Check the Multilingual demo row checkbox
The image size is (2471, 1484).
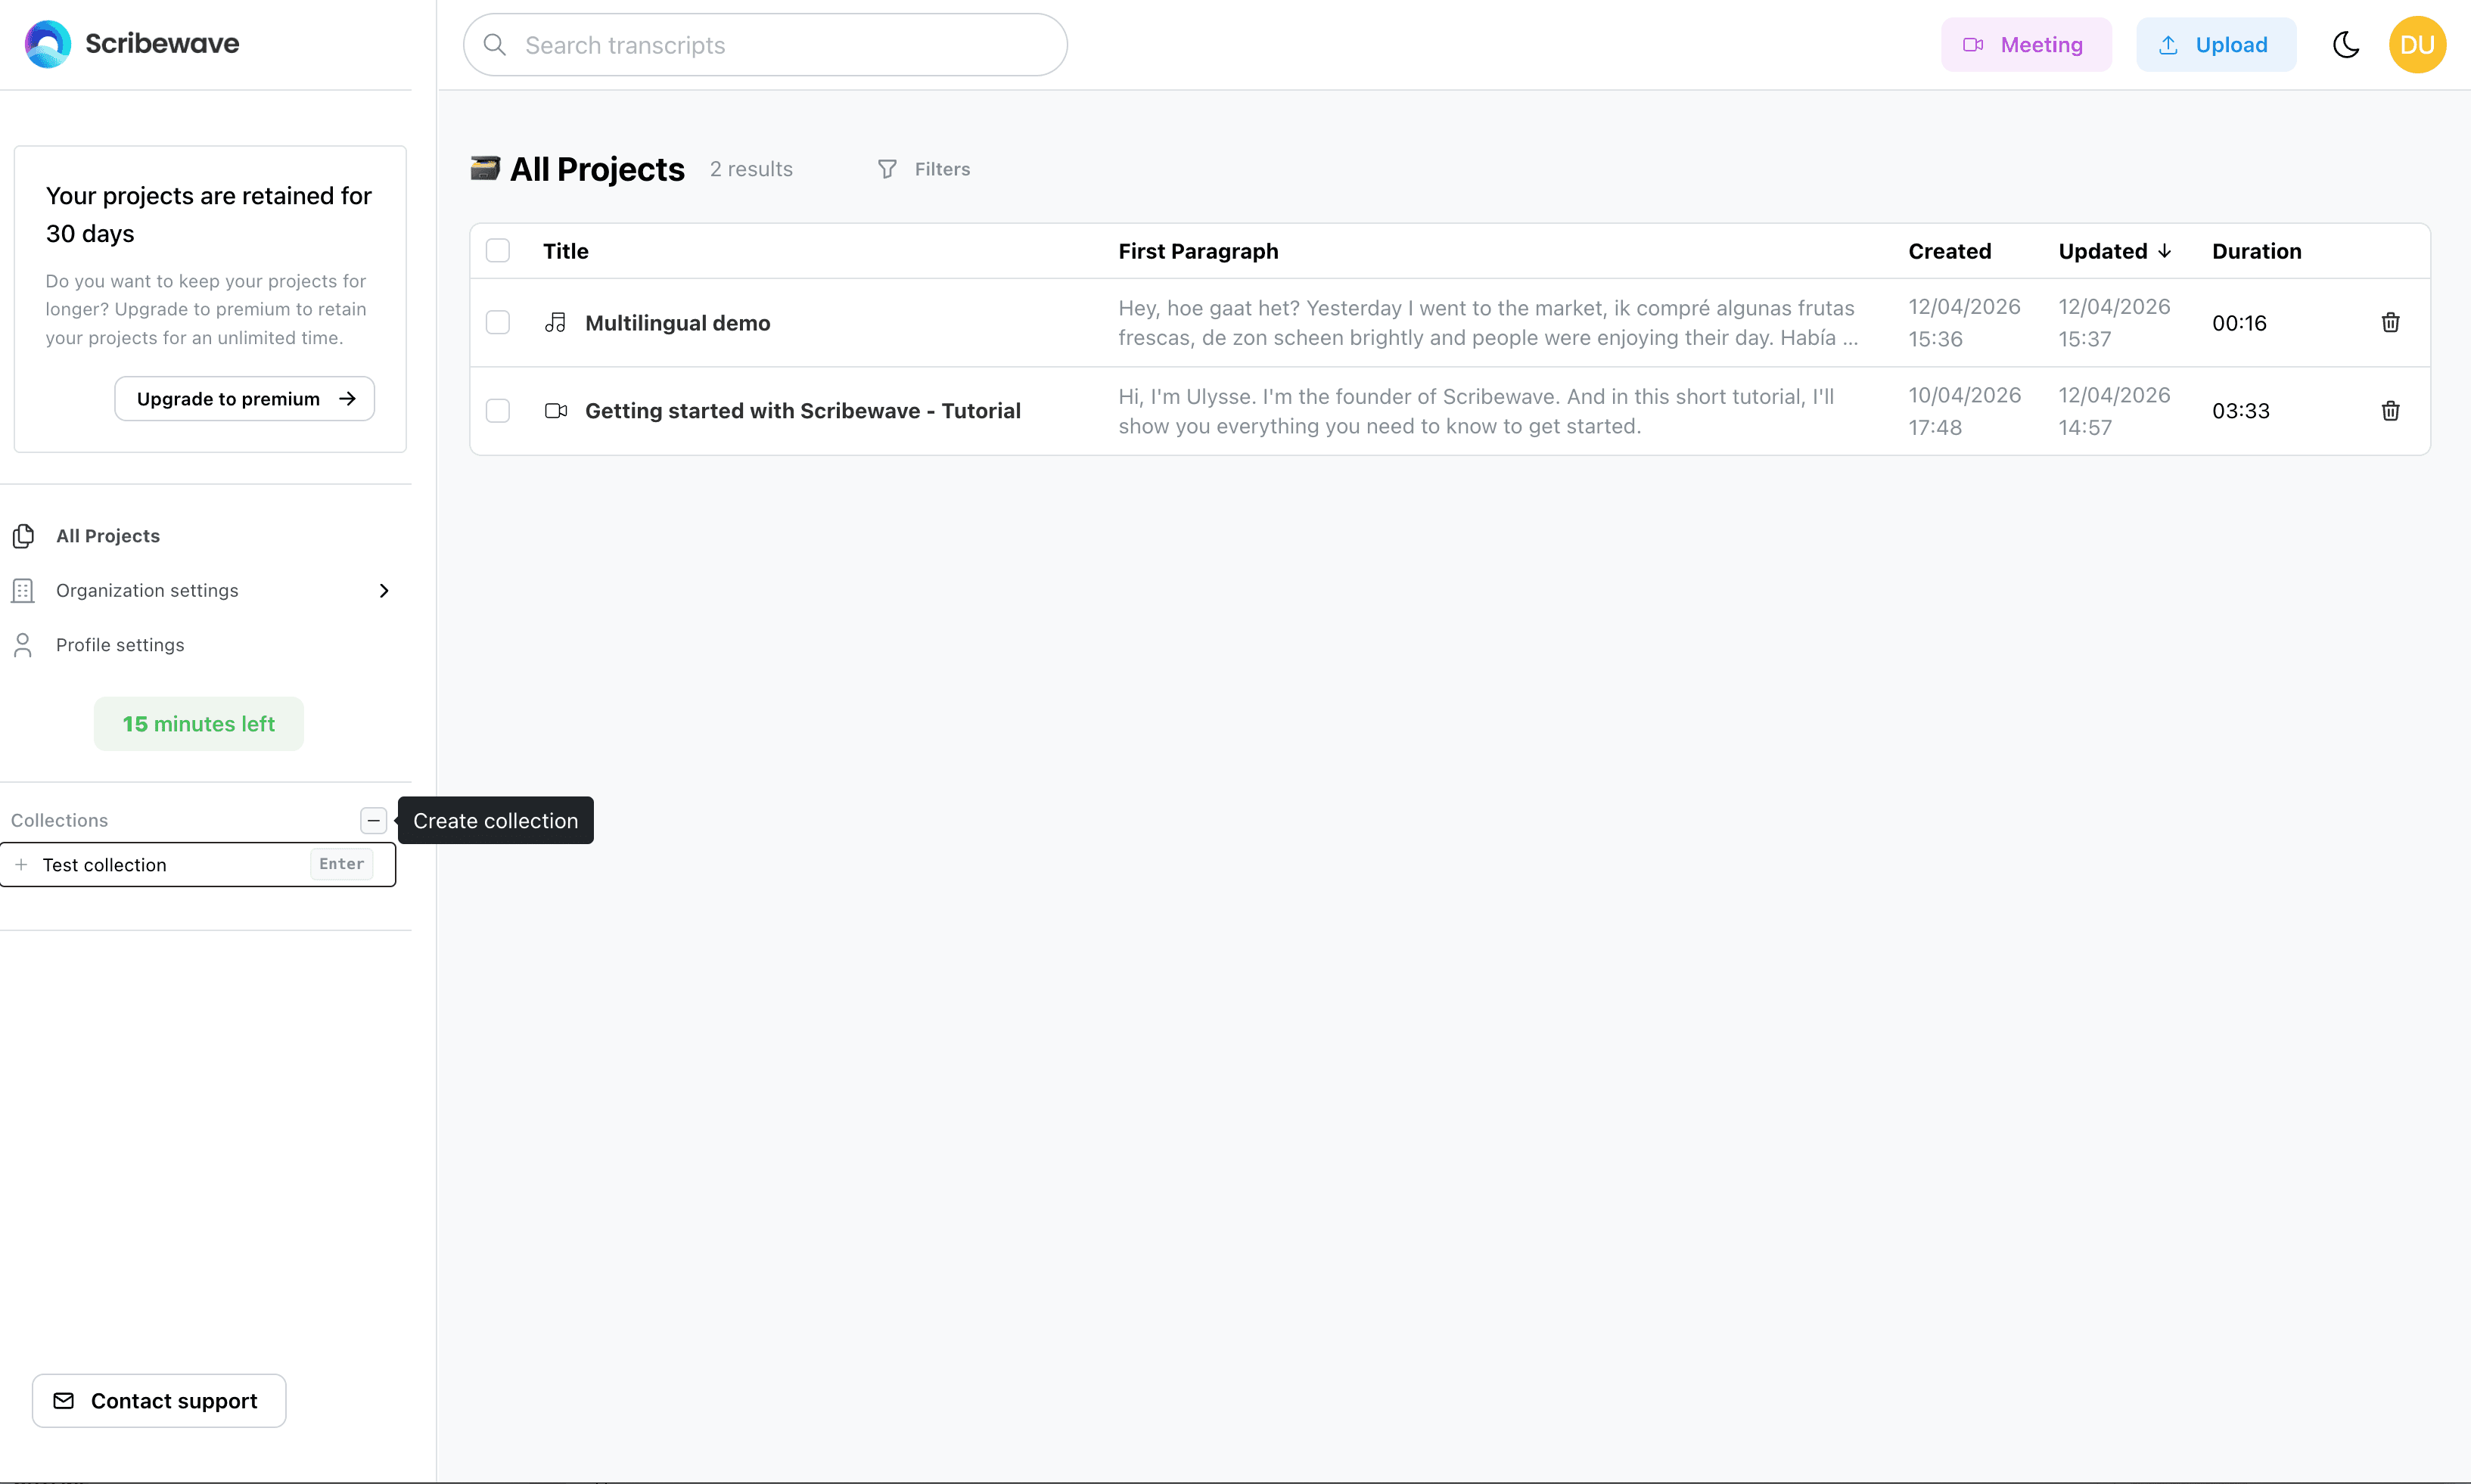click(x=498, y=322)
